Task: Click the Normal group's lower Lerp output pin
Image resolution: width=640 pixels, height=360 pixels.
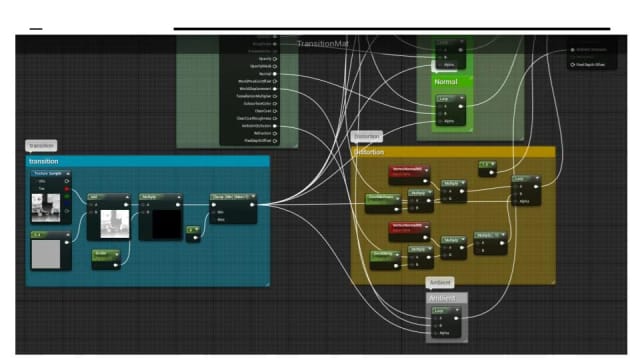Action: (x=460, y=106)
